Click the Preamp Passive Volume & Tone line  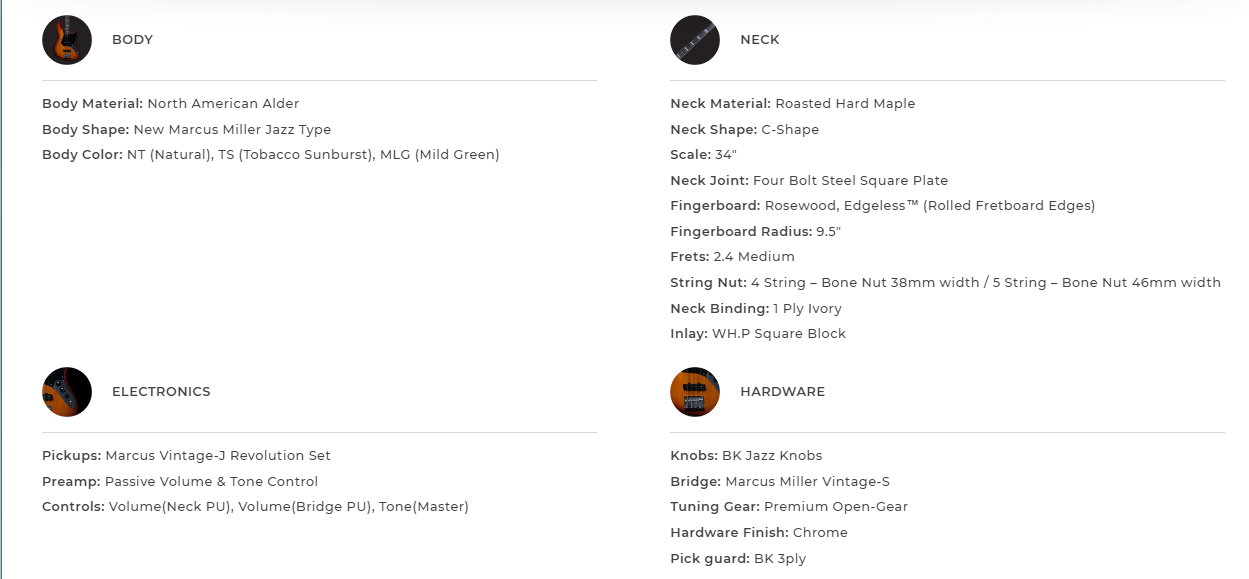coord(180,482)
